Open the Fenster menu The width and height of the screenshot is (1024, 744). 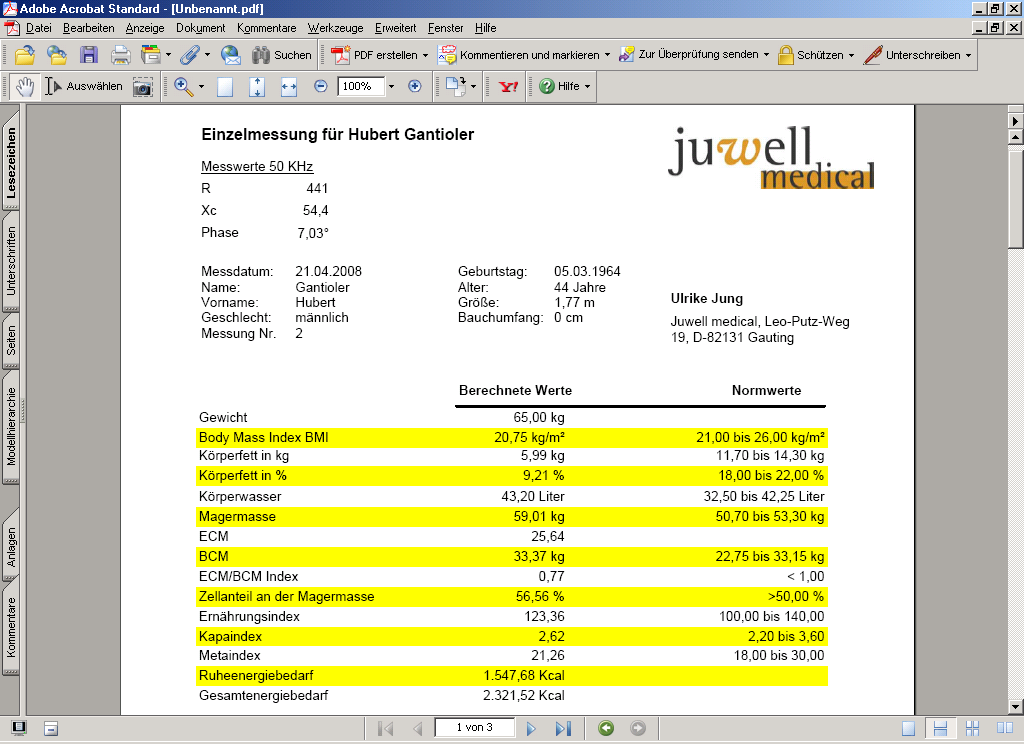point(445,28)
